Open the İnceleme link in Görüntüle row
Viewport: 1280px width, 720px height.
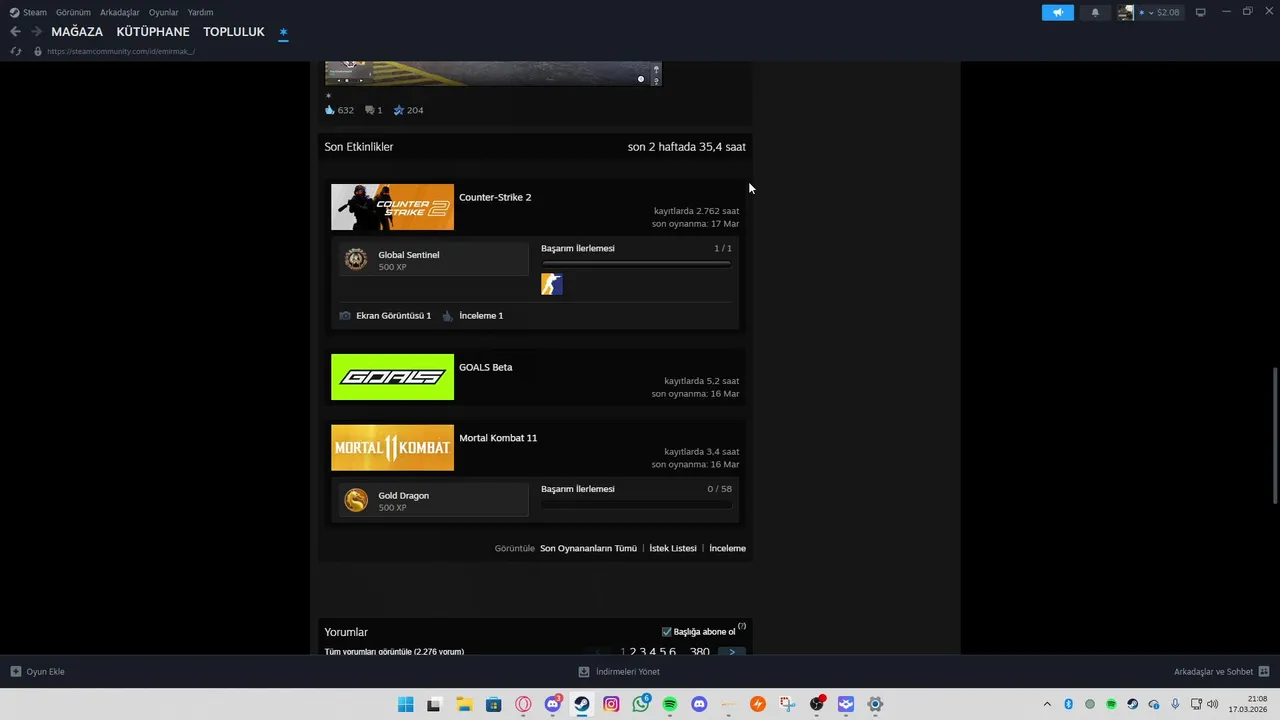(727, 548)
